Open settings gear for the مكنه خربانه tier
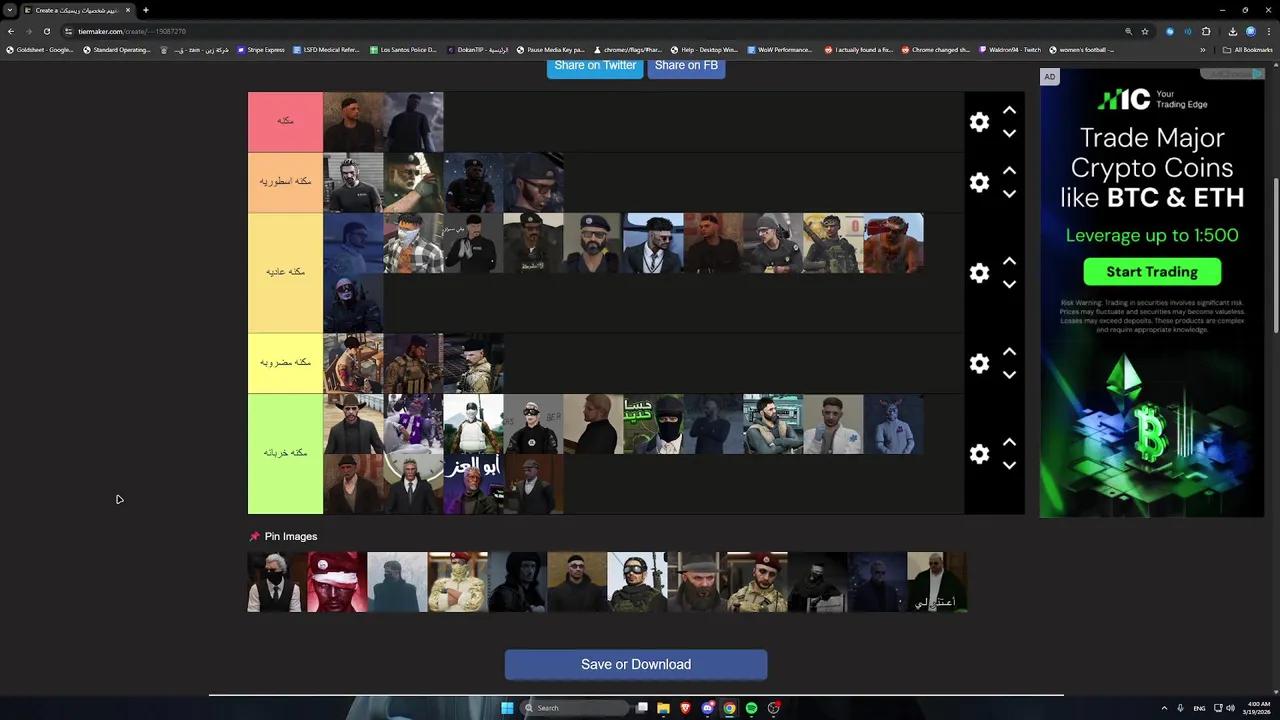The image size is (1280, 720). pyautogui.click(x=979, y=453)
